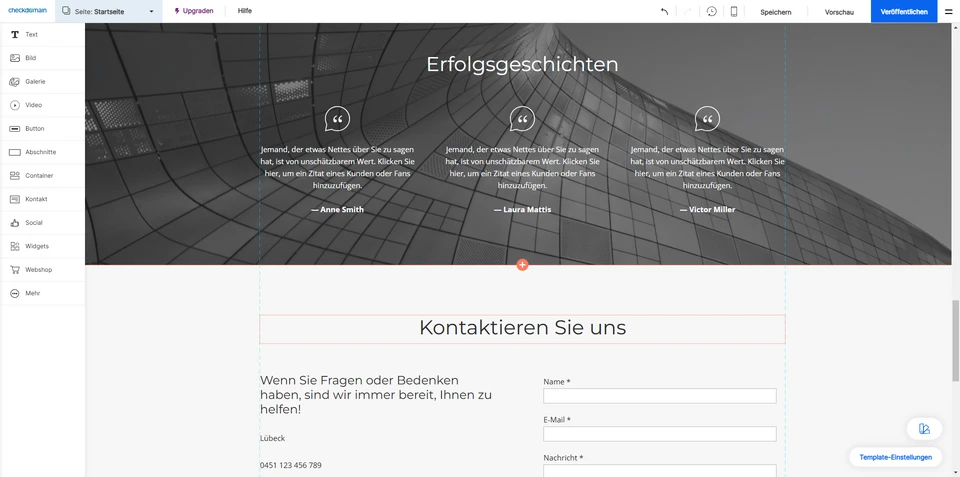Click the 'Nachricht *' field label
The width and height of the screenshot is (960, 477).
pos(563,458)
